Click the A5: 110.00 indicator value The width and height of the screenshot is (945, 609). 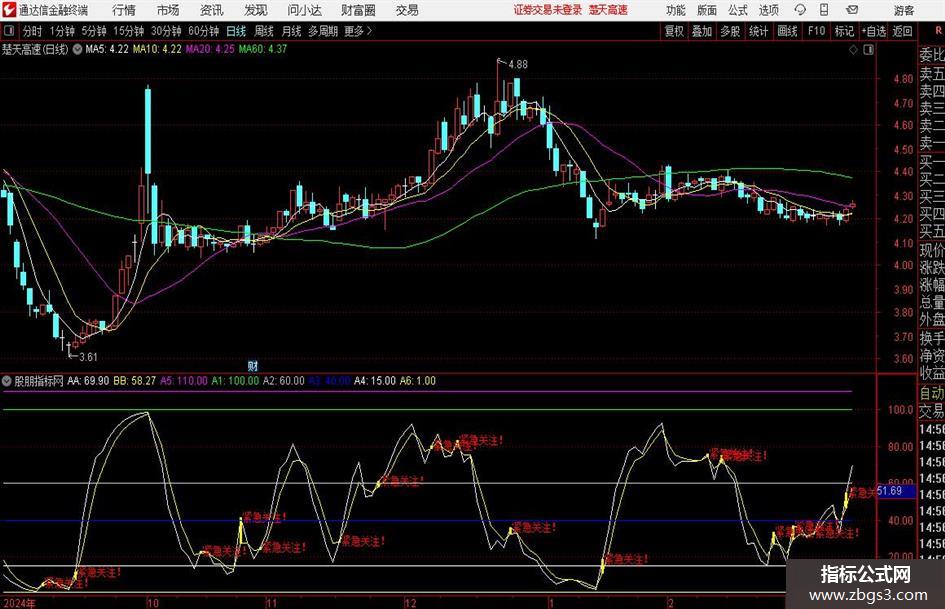[x=184, y=380]
